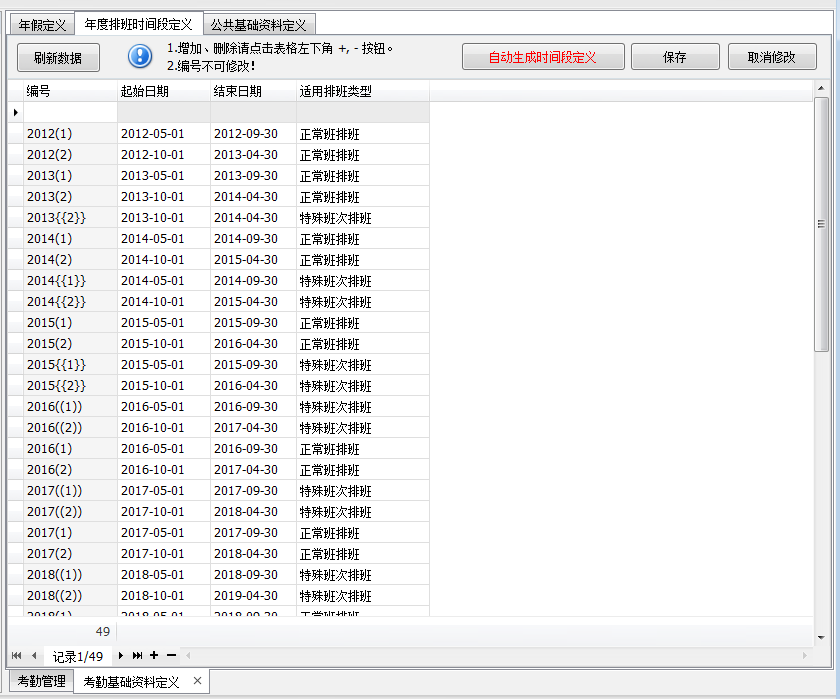Screen dimensions: 840x699
Task: Click 正常班排班 in row 2016(1)
Action: pyautogui.click(x=362, y=448)
